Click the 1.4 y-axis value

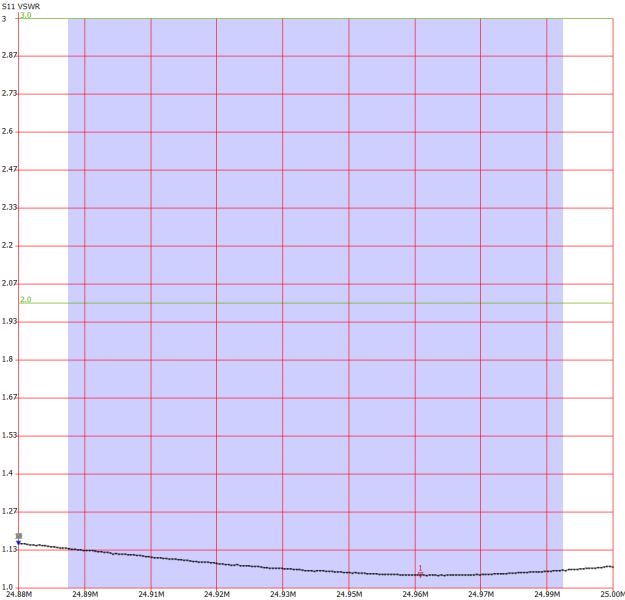tap(7, 473)
